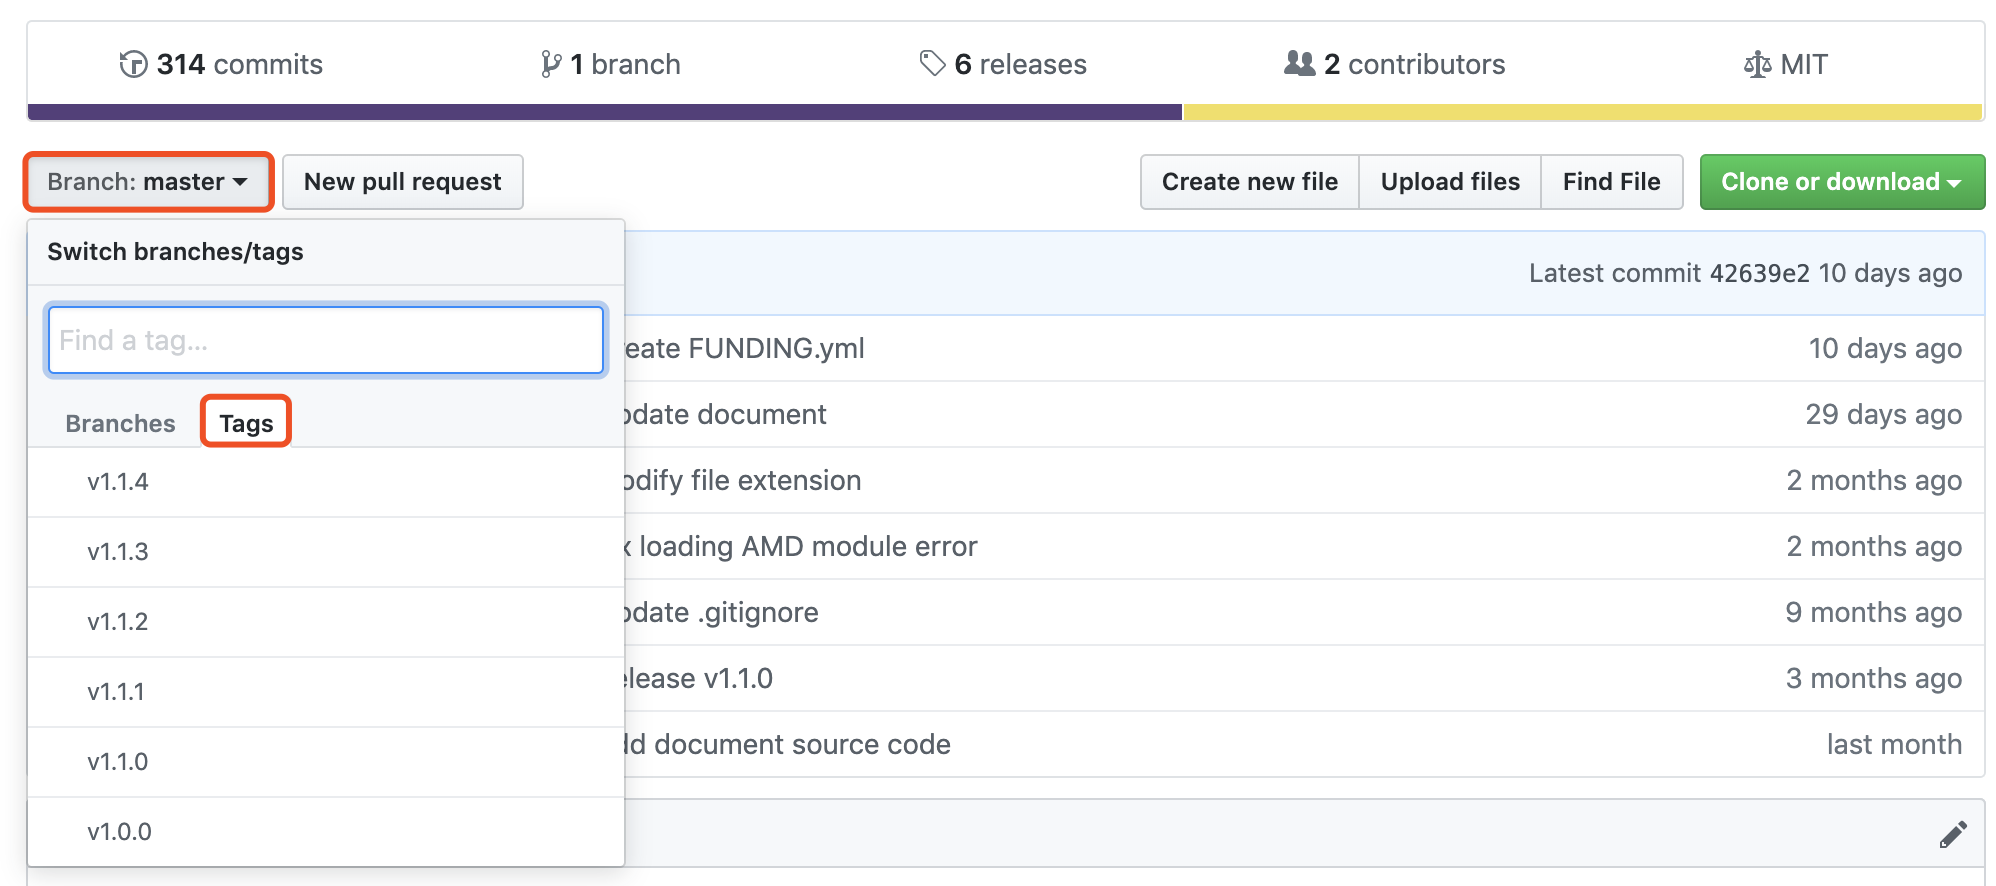Click the Find File button

(x=1611, y=182)
